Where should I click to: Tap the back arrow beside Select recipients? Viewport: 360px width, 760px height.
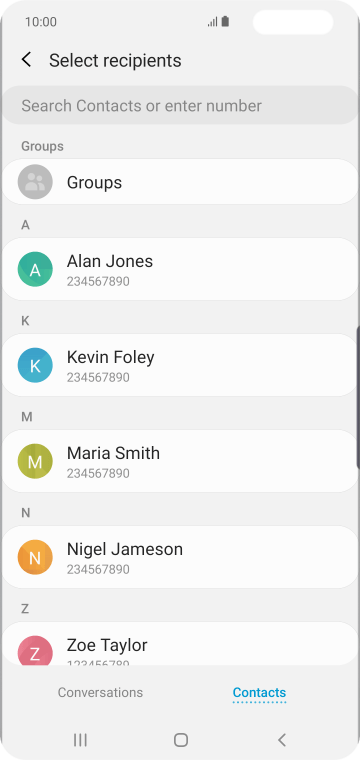click(x=26, y=60)
